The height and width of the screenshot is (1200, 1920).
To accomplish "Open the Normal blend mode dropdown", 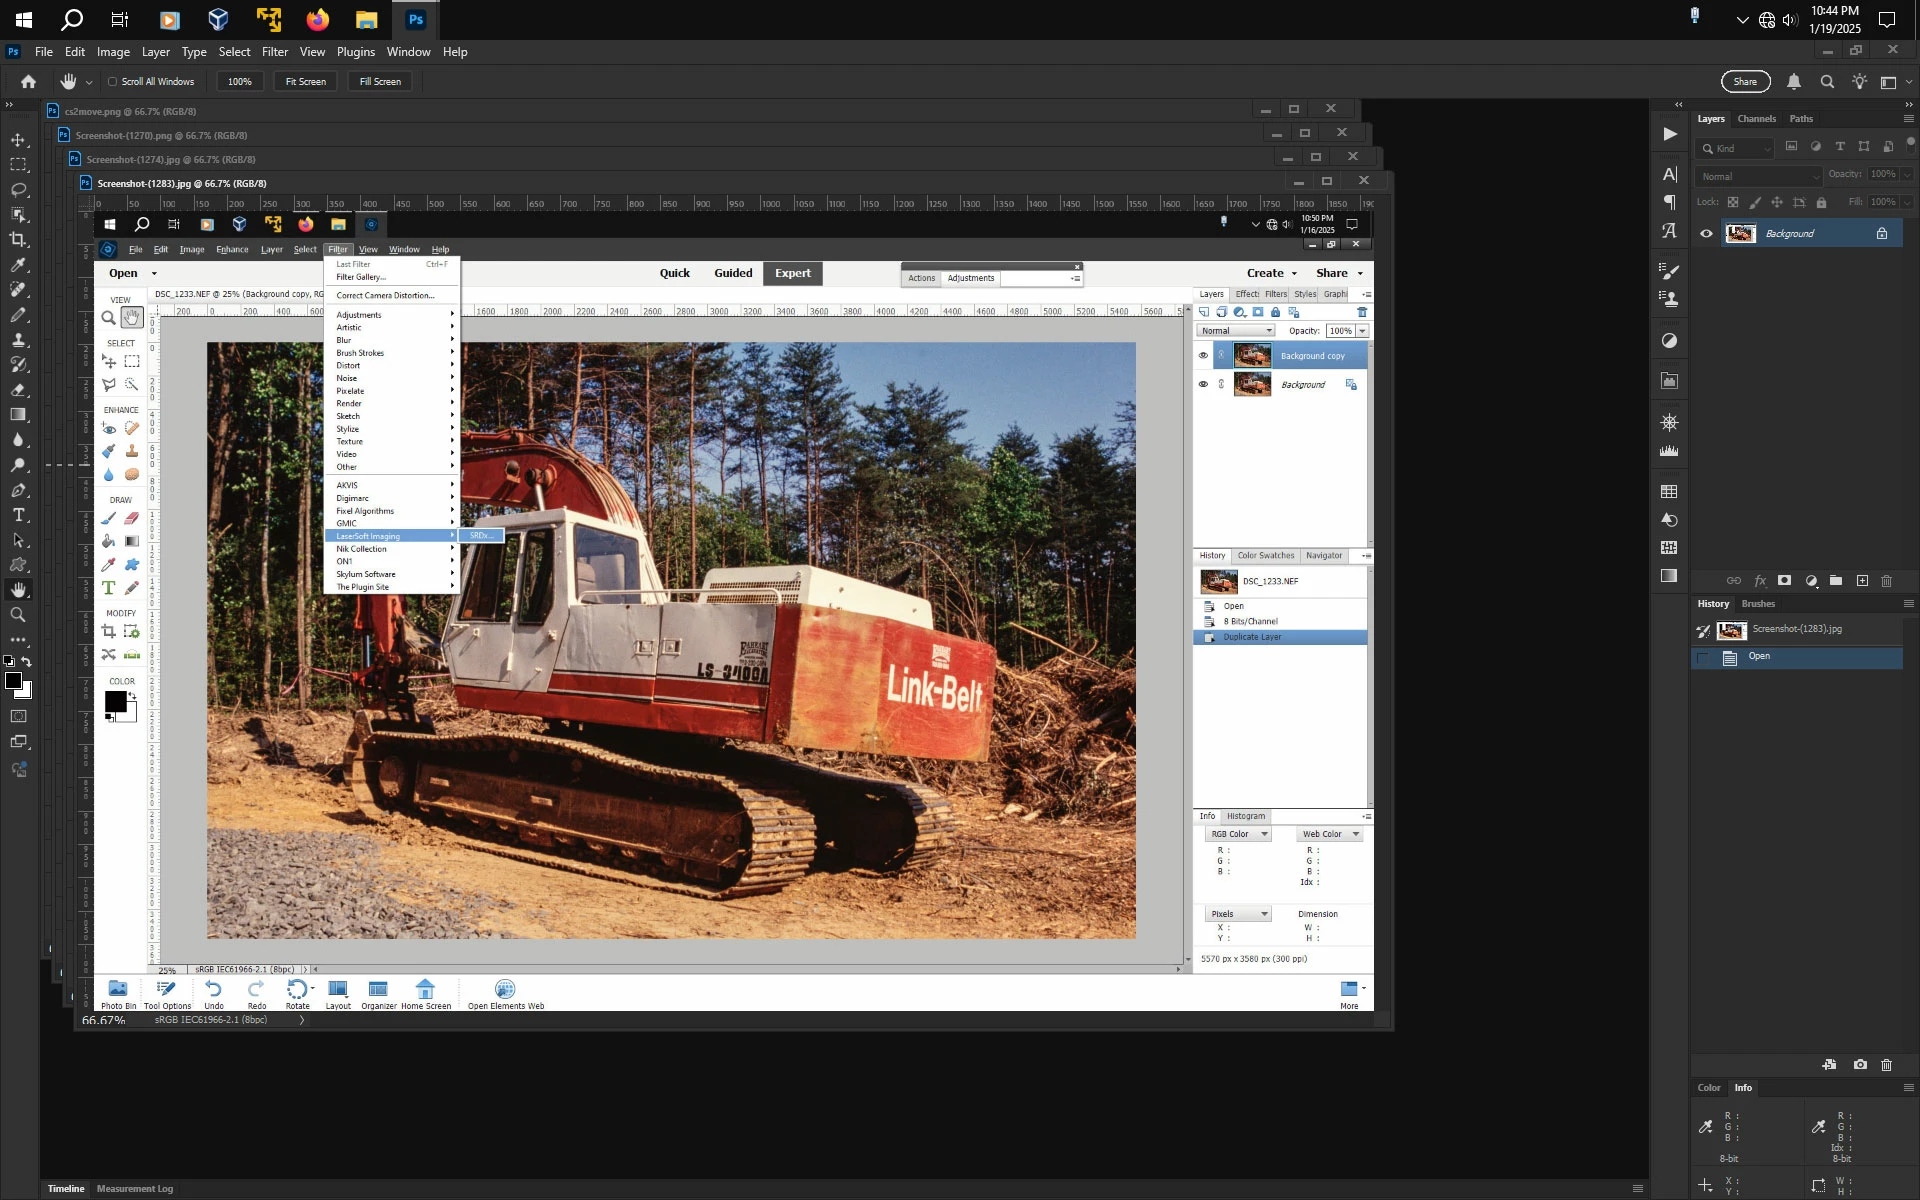I will click(x=1759, y=176).
